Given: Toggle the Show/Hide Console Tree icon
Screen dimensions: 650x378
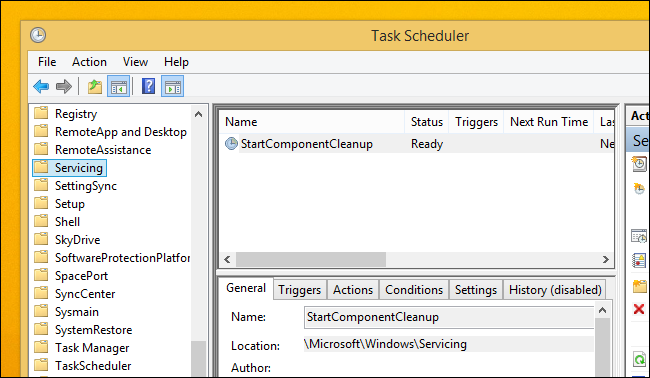Looking at the screenshot, I should click(x=119, y=87).
